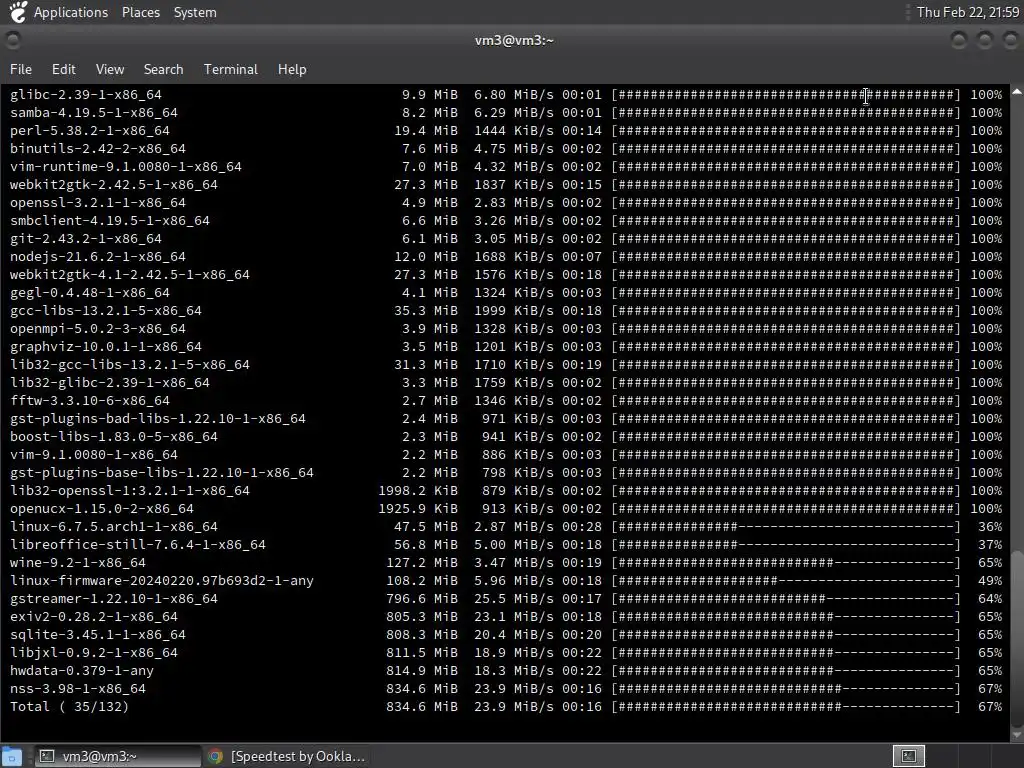Click libjxl-0.9.2-1-x86_64 text
The height and width of the screenshot is (768, 1024).
[93, 653]
